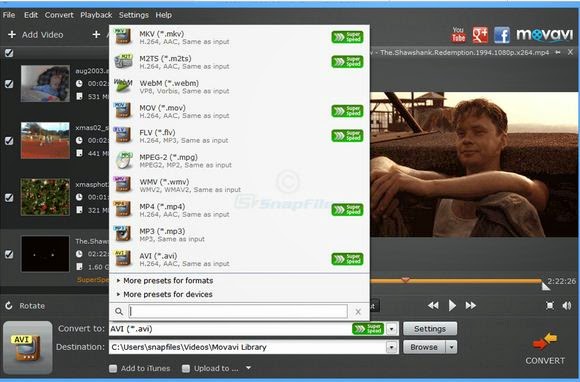The height and width of the screenshot is (382, 580).
Task: Open the File menu
Action: point(9,15)
